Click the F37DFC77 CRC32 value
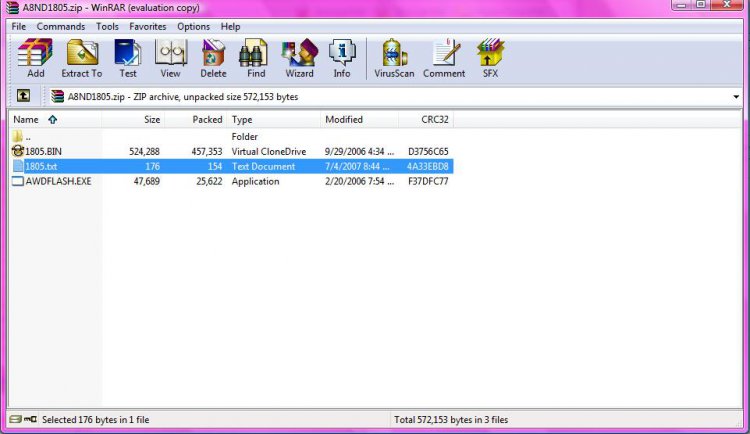 tap(428, 181)
